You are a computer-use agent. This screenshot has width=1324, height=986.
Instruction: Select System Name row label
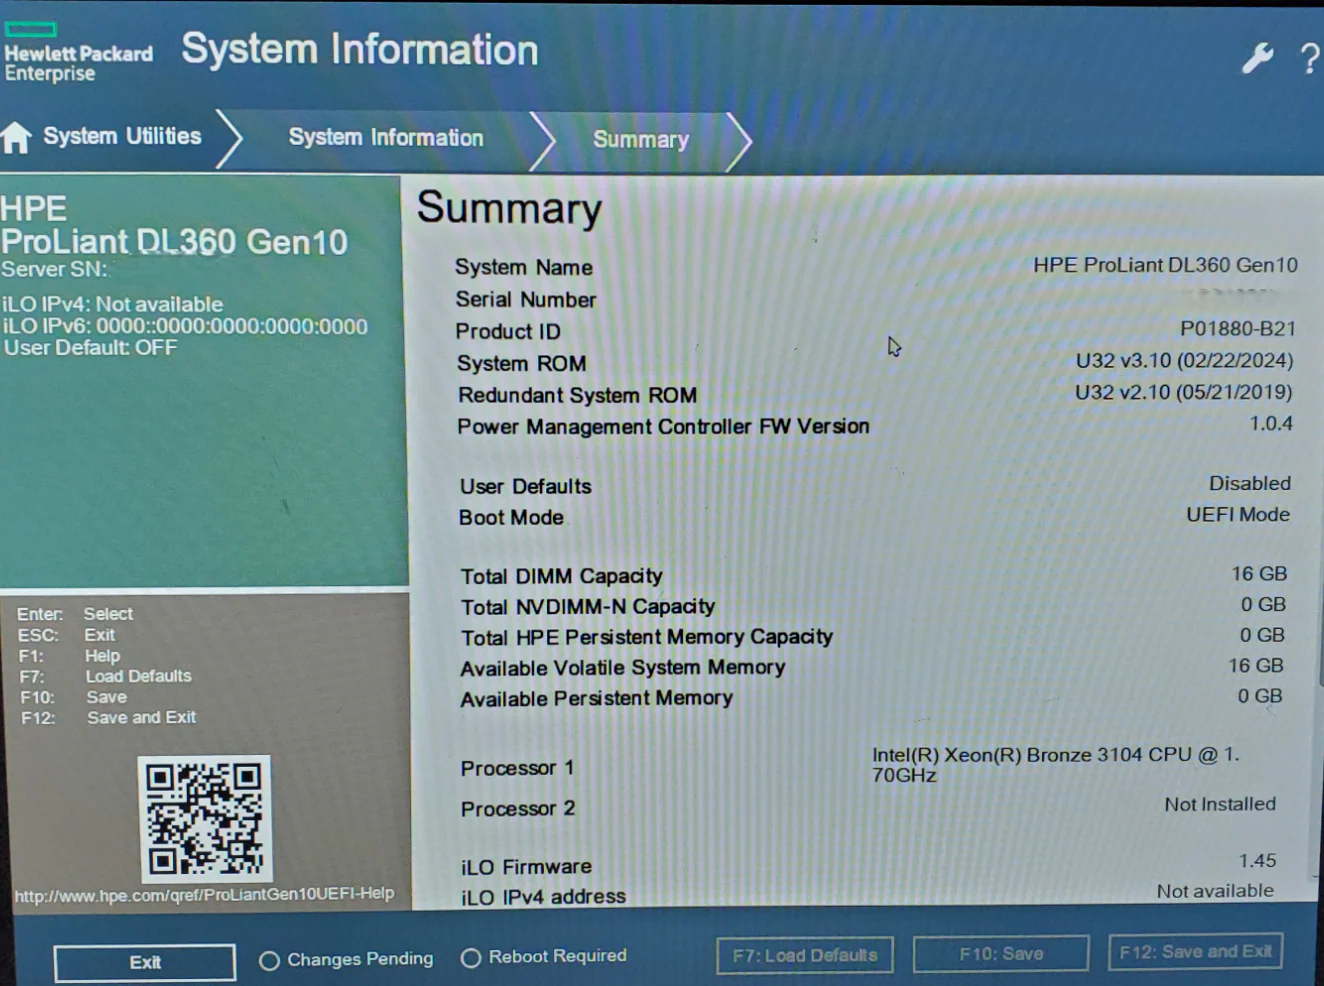click(524, 267)
